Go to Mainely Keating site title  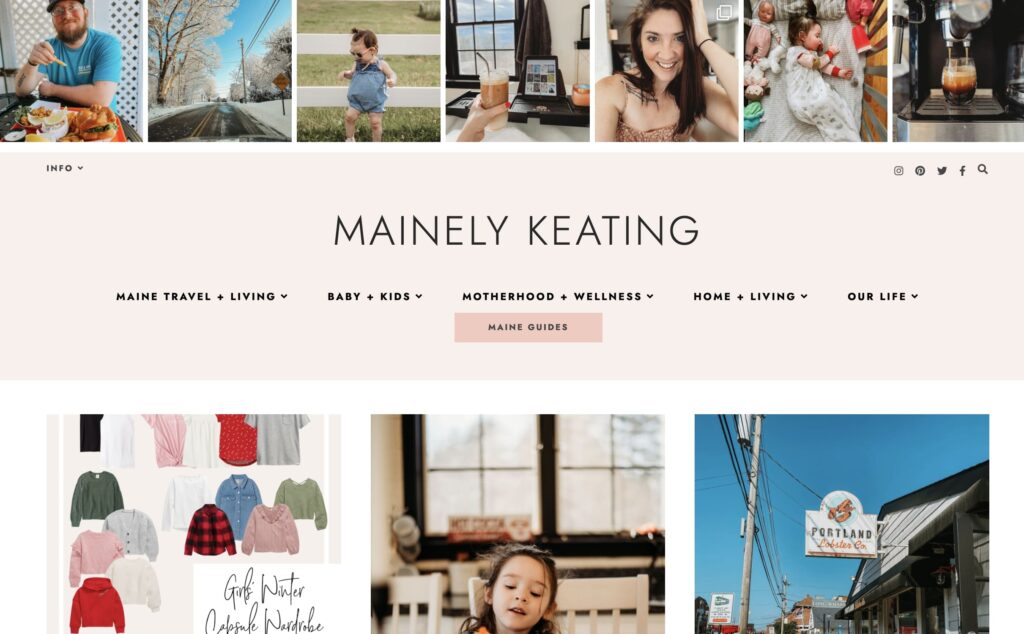[x=516, y=230]
